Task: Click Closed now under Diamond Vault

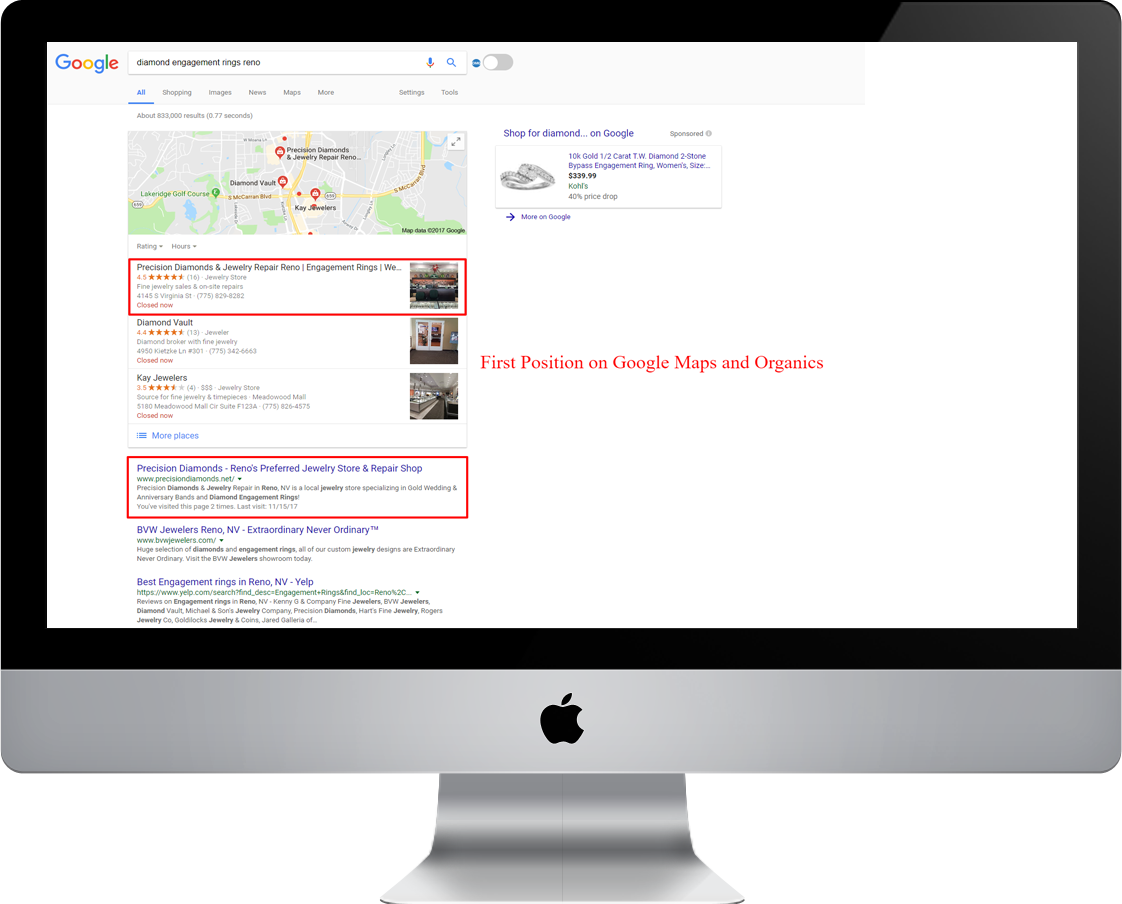Action: (155, 360)
